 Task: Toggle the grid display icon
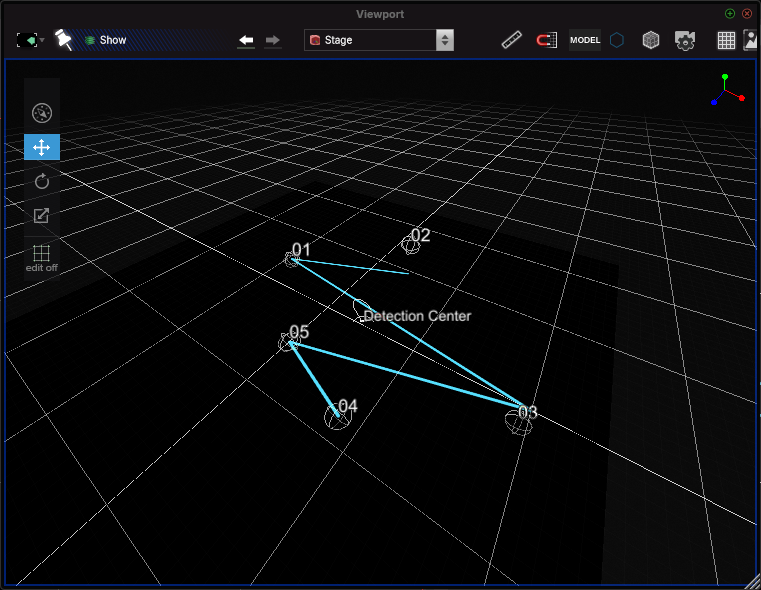coord(726,40)
